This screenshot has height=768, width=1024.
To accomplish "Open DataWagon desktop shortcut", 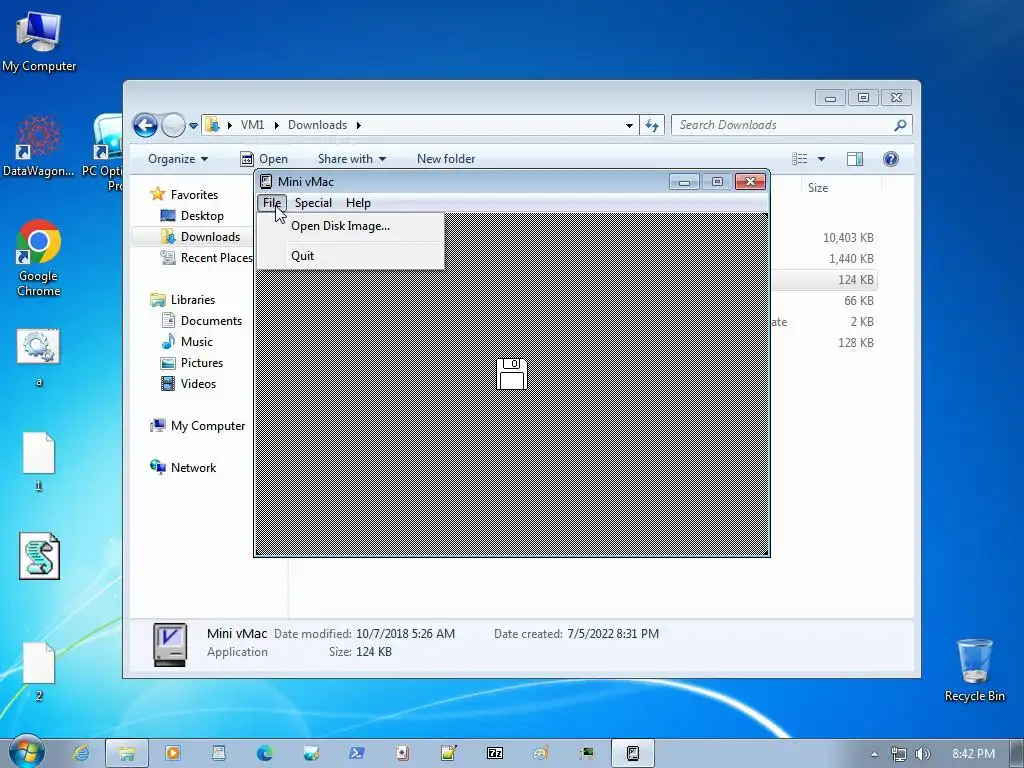I will 39,145.
